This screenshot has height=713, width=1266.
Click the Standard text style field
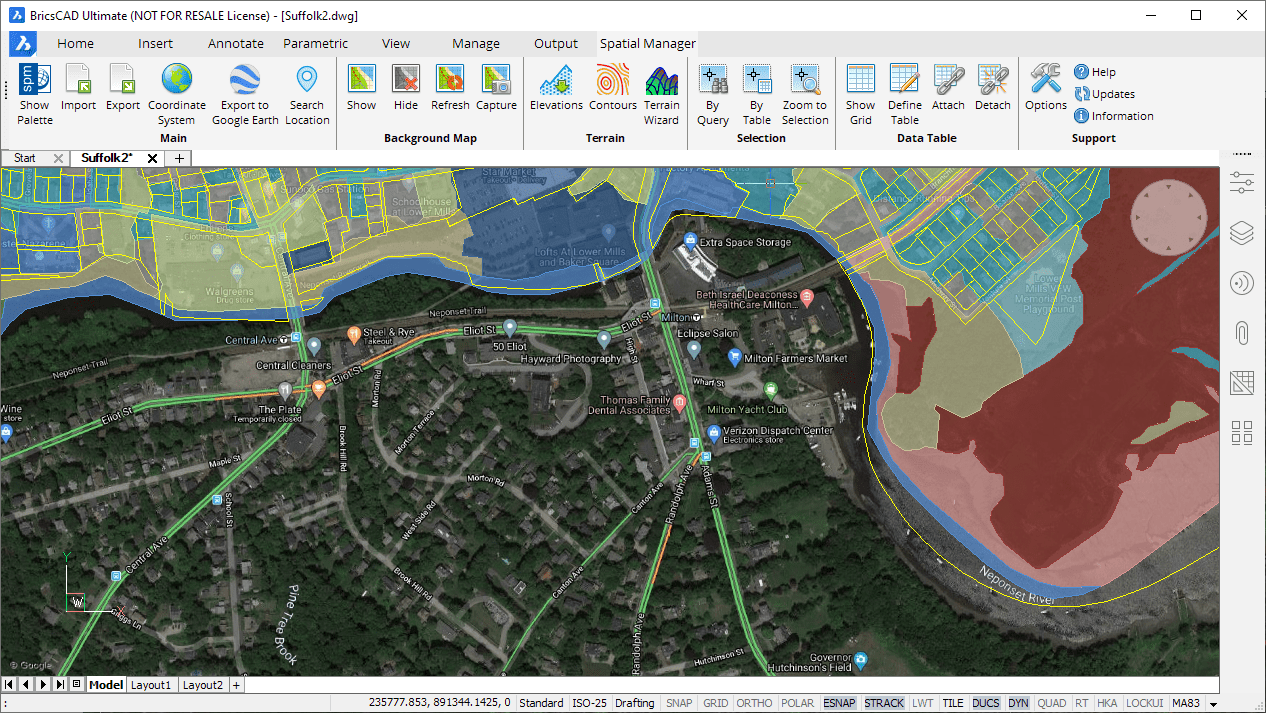pos(541,703)
